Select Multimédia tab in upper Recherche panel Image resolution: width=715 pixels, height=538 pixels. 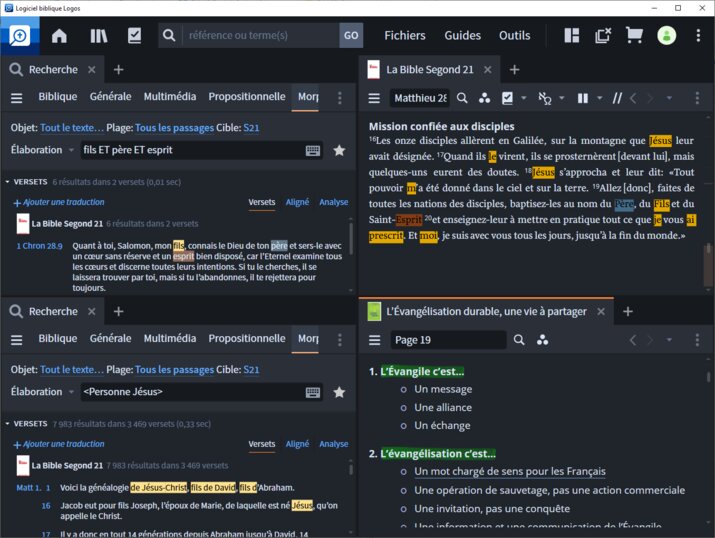click(170, 97)
